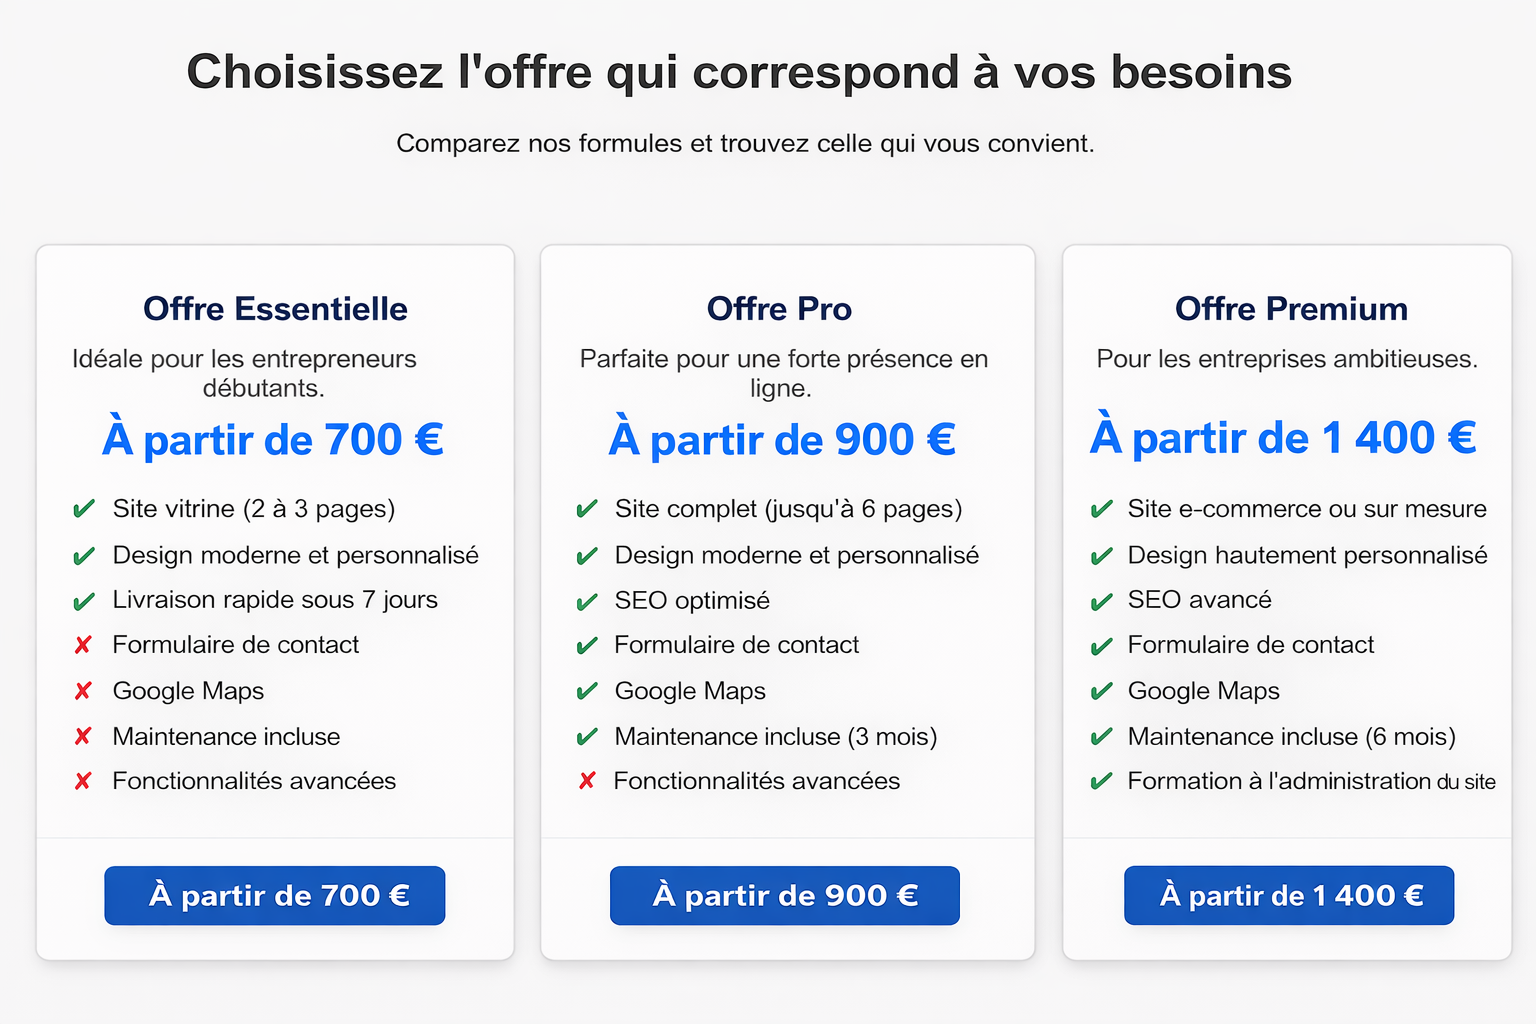Click green check beside SEO avancé
The width and height of the screenshot is (1536, 1024).
(x=1101, y=602)
